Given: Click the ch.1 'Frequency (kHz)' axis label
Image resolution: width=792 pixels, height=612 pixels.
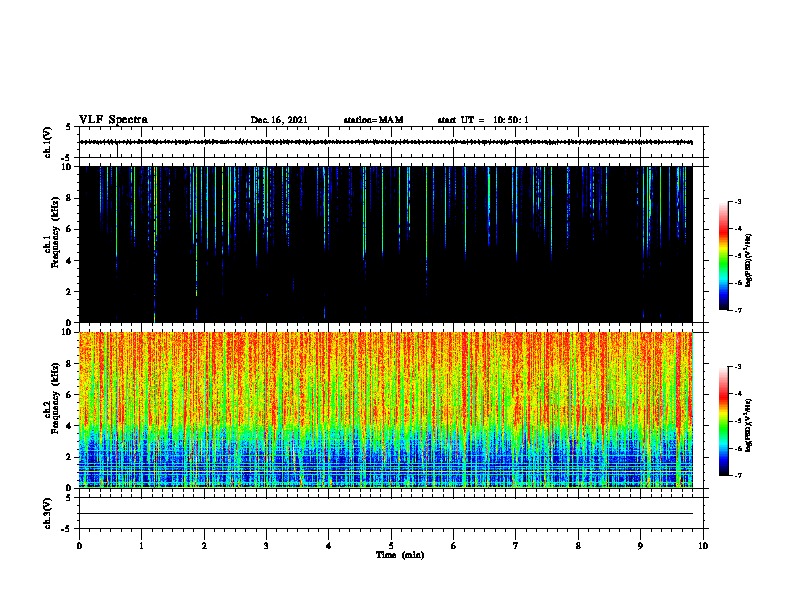Looking at the screenshot, I should [x=56, y=233].
